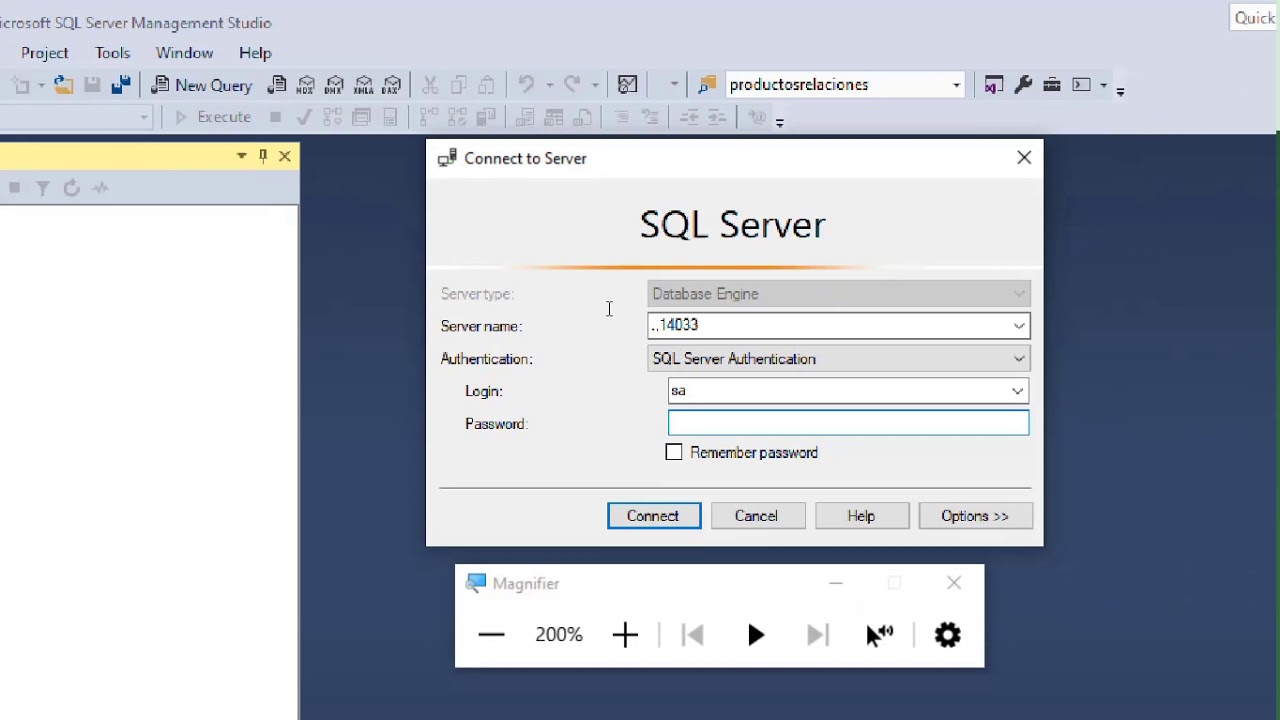Image resolution: width=1280 pixels, height=720 pixels.
Task: Click the Object Explorer activity monitor icon
Action: coord(100,188)
